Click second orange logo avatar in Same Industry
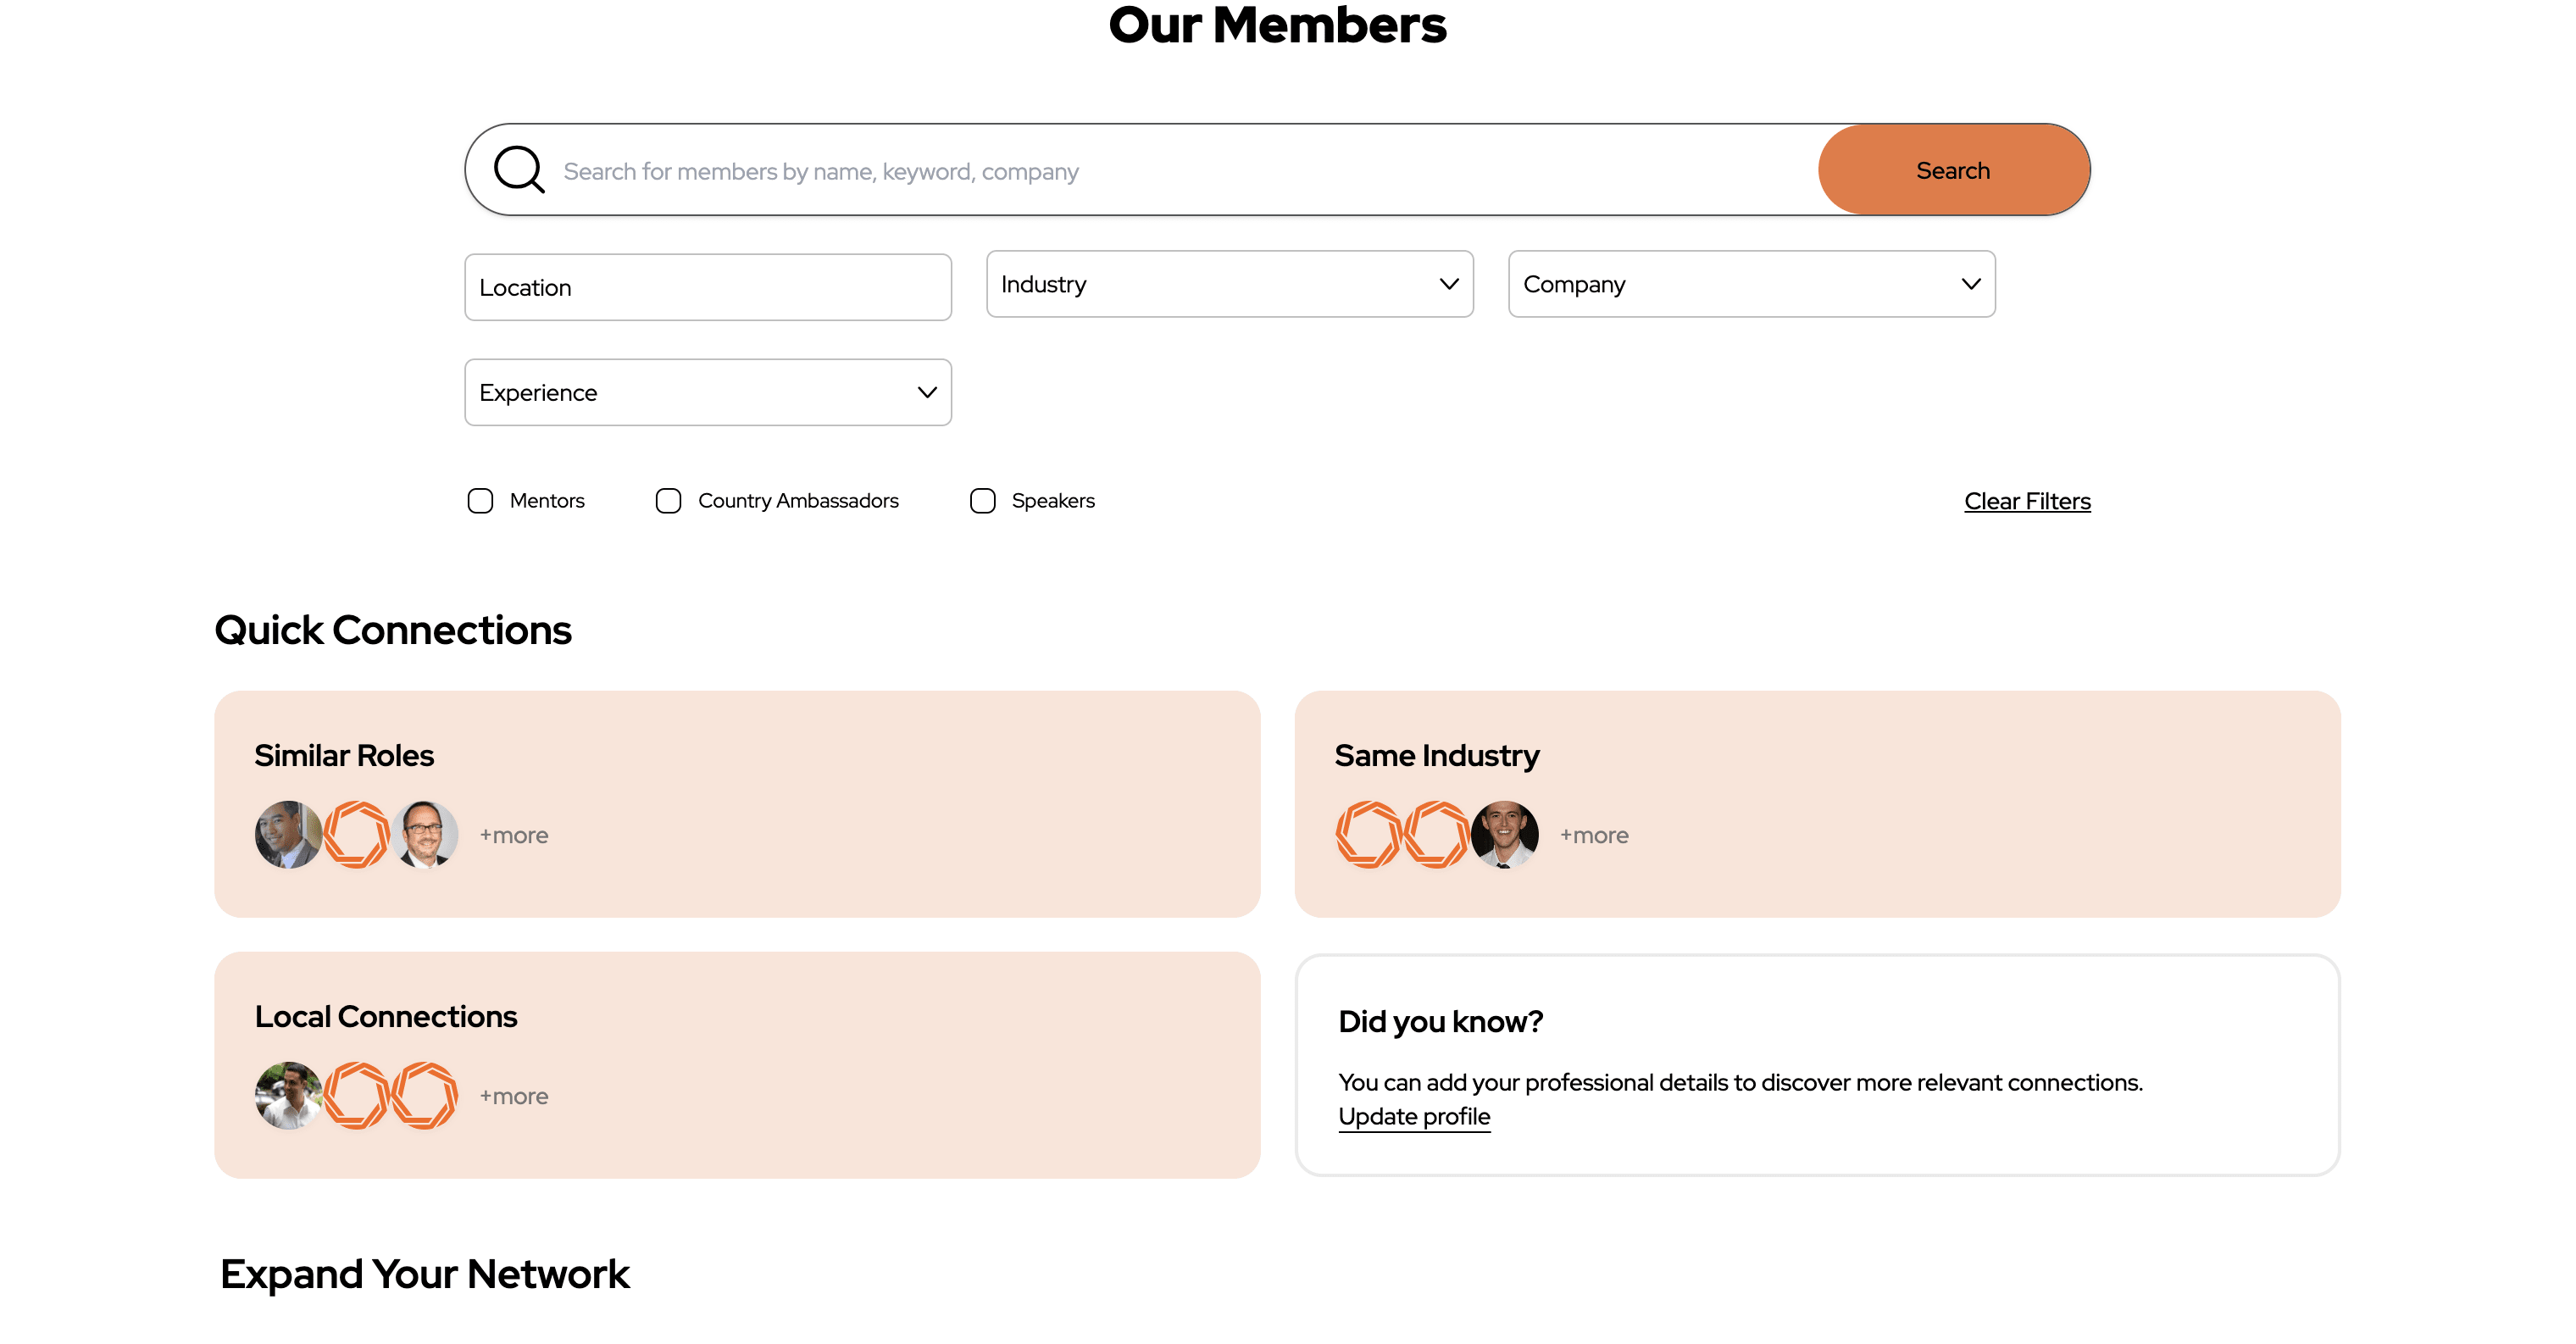2576x1344 pixels. 1437,835
